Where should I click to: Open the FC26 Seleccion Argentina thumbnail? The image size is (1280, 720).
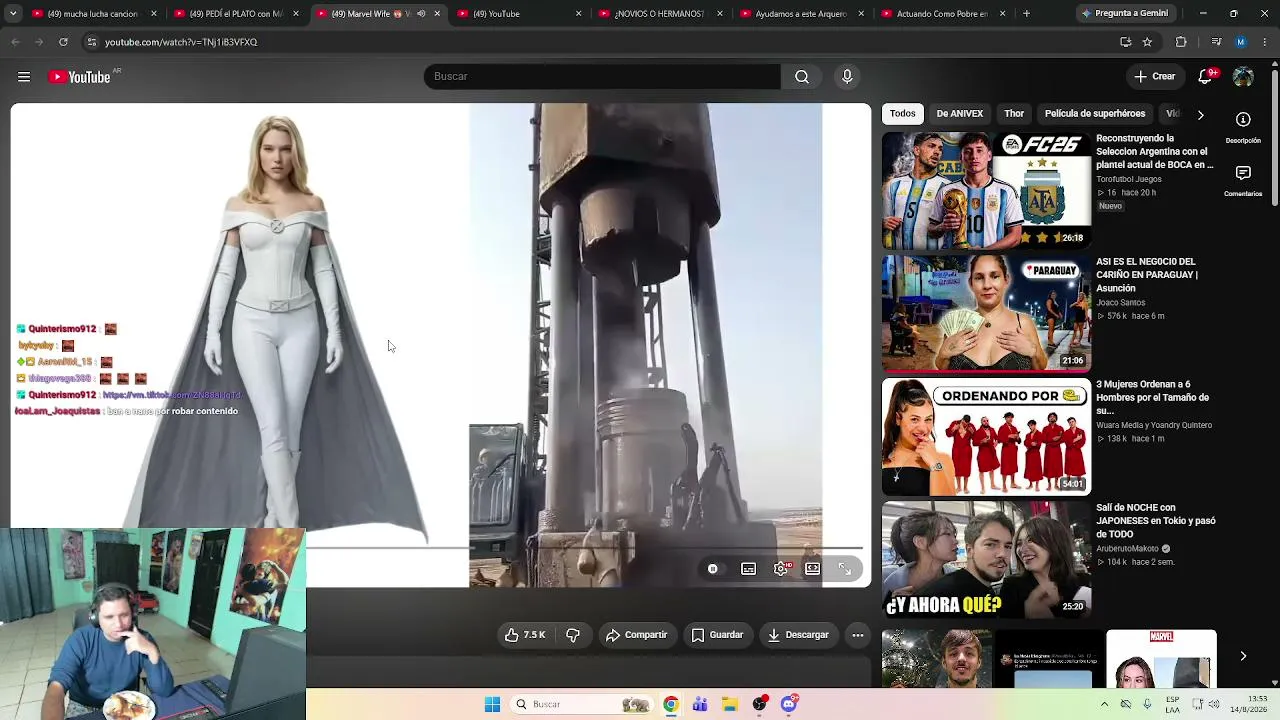[x=986, y=191]
